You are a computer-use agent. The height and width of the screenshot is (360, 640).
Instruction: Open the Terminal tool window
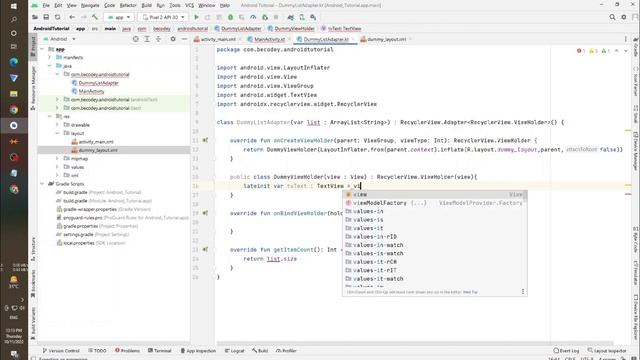click(160, 351)
